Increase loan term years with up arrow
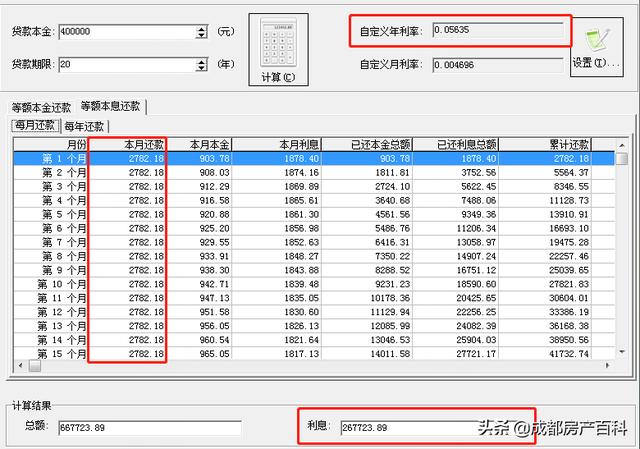The width and height of the screenshot is (640, 449). point(201,61)
